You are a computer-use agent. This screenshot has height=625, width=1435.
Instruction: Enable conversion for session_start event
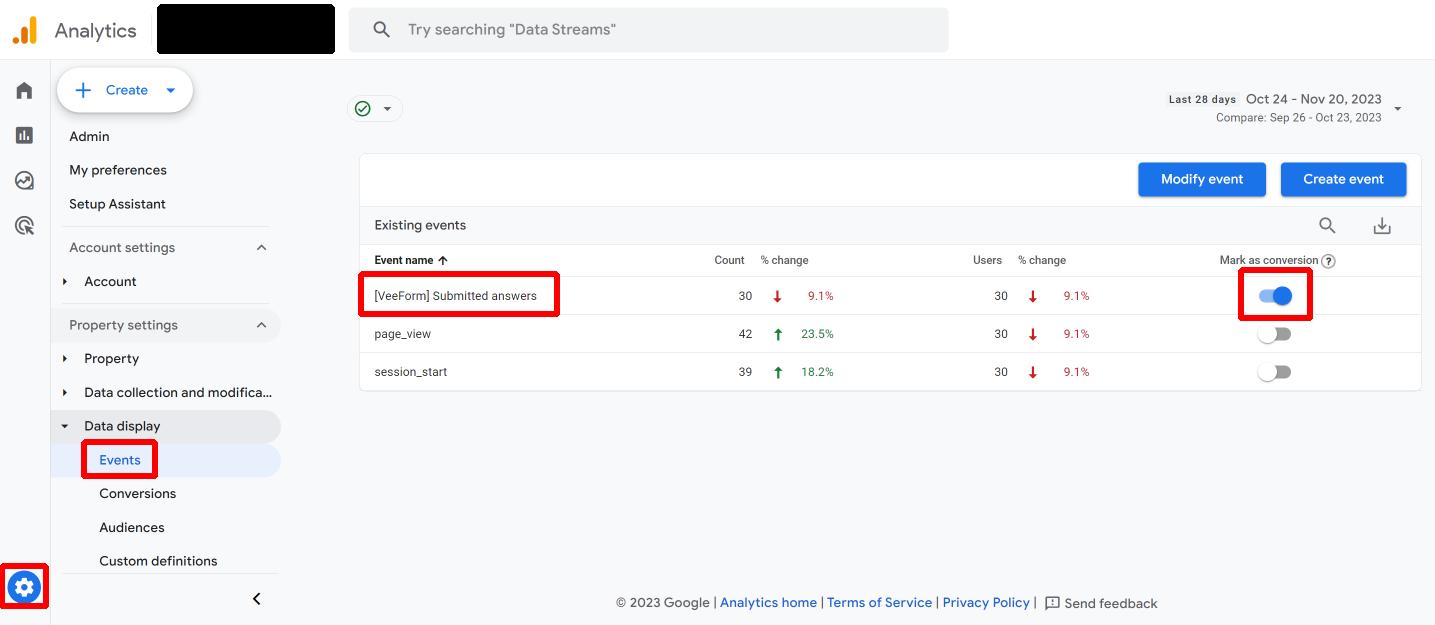1275,372
